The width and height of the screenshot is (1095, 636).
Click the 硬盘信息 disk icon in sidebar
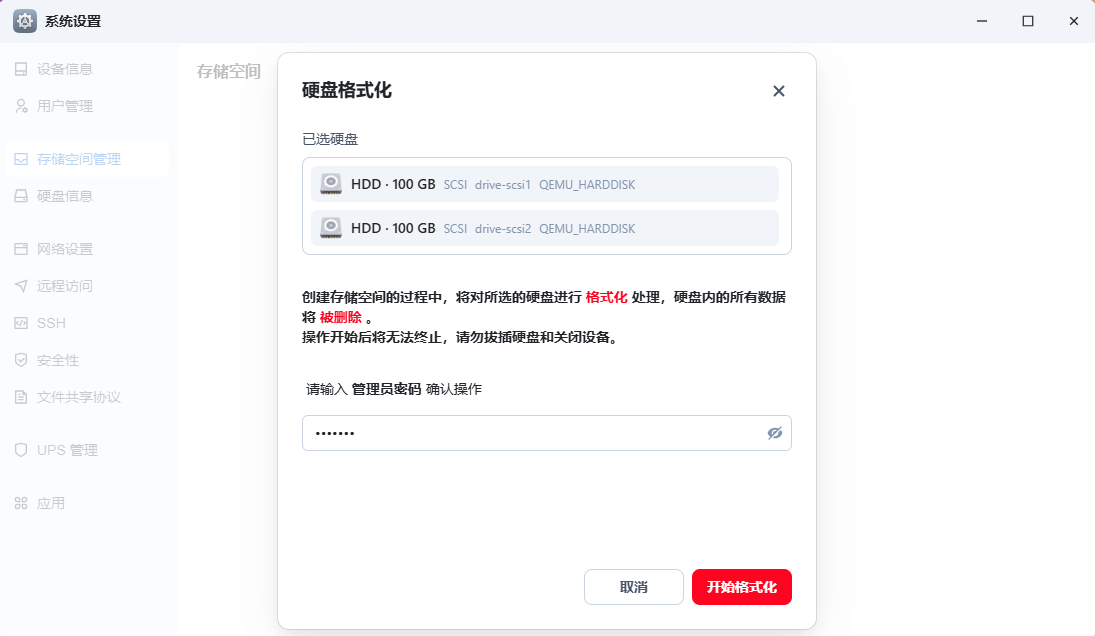21,196
